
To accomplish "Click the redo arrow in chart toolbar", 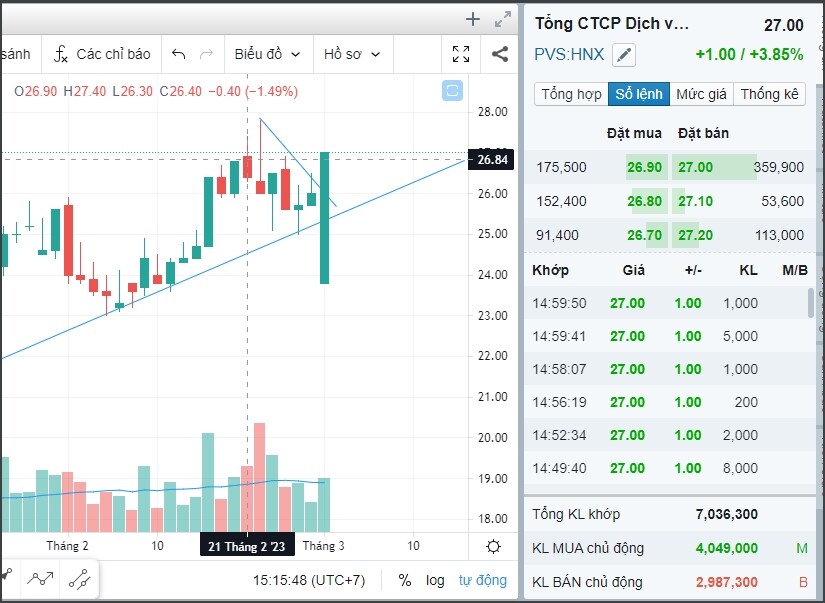I will pos(207,54).
